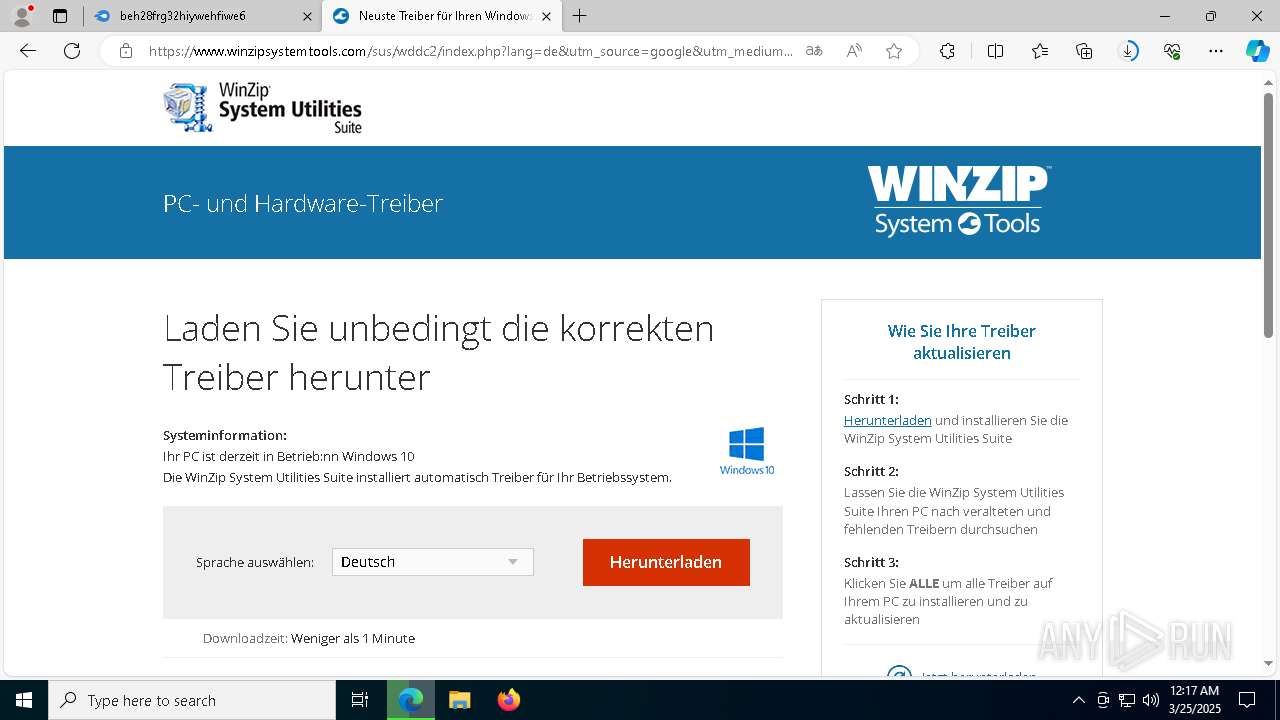This screenshot has width=1280, height=720.
Task: Click the address bar URL field
Action: tap(470, 51)
